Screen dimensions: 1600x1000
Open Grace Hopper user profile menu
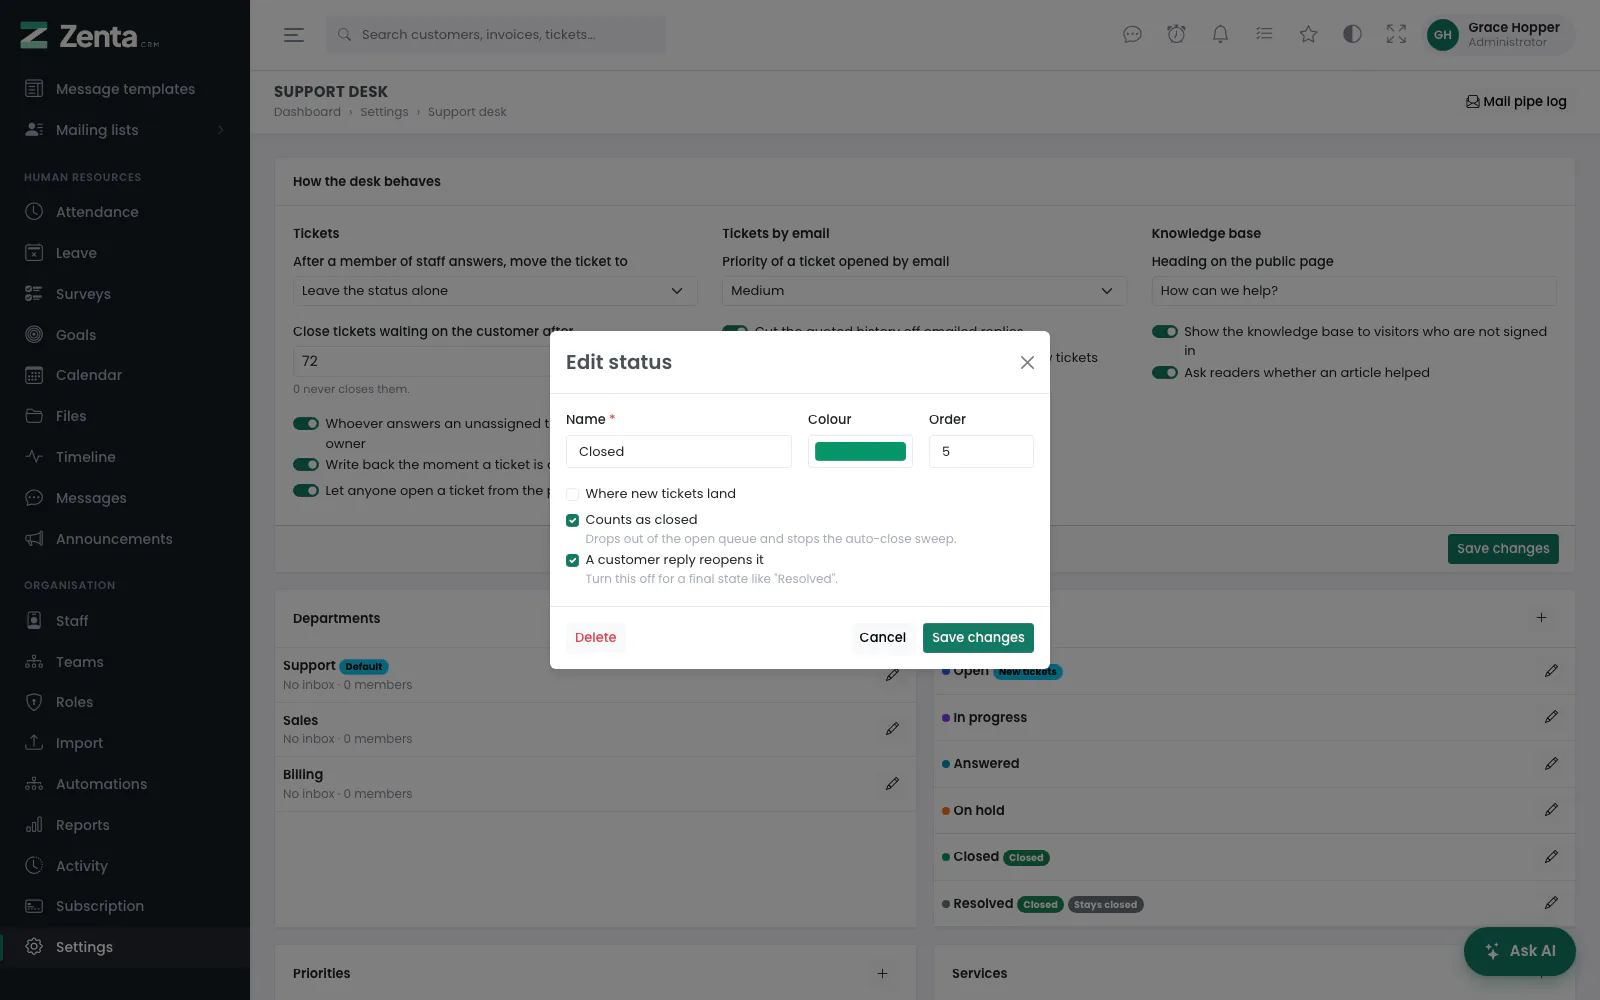click(x=1498, y=35)
